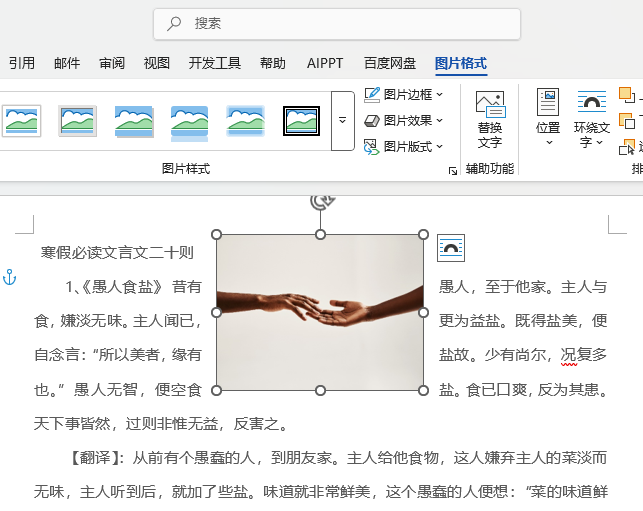Open the 图片版式 dropdown
This screenshot has width=643, height=511.
[x=404, y=146]
